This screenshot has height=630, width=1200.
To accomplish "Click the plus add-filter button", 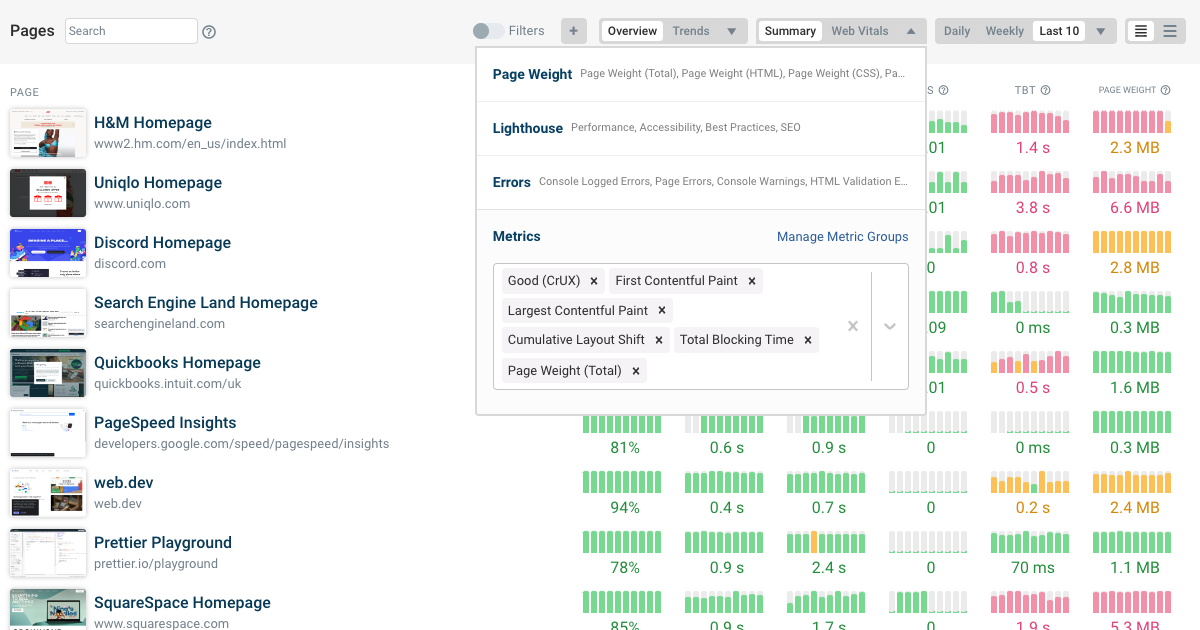I will pyautogui.click(x=574, y=31).
